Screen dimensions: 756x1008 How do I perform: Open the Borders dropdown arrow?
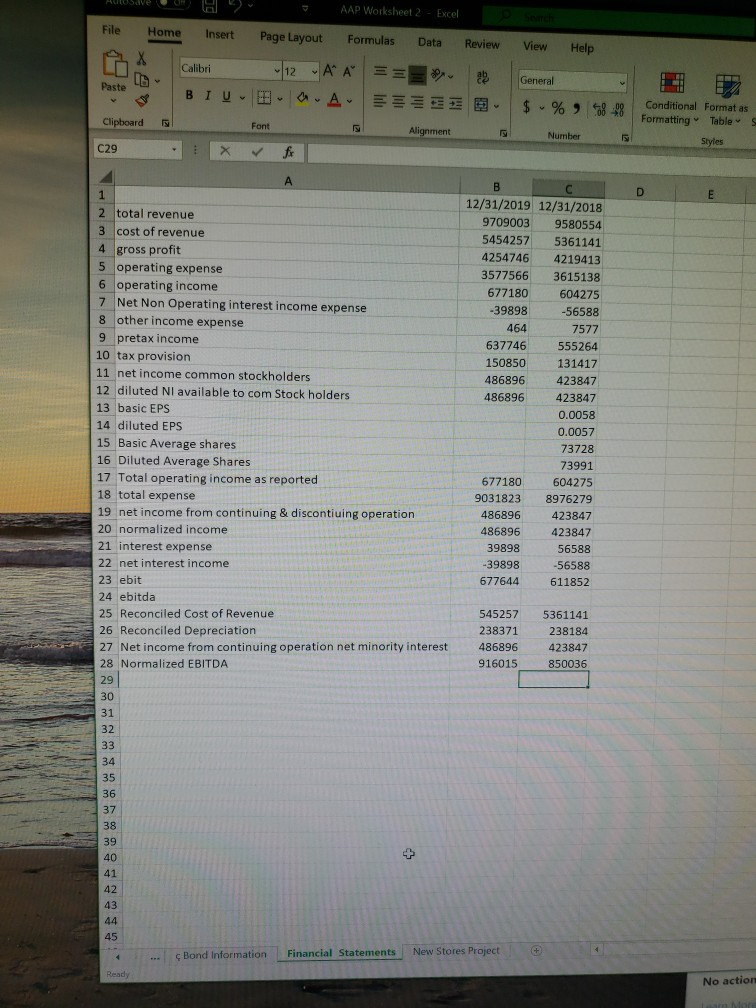pos(280,98)
